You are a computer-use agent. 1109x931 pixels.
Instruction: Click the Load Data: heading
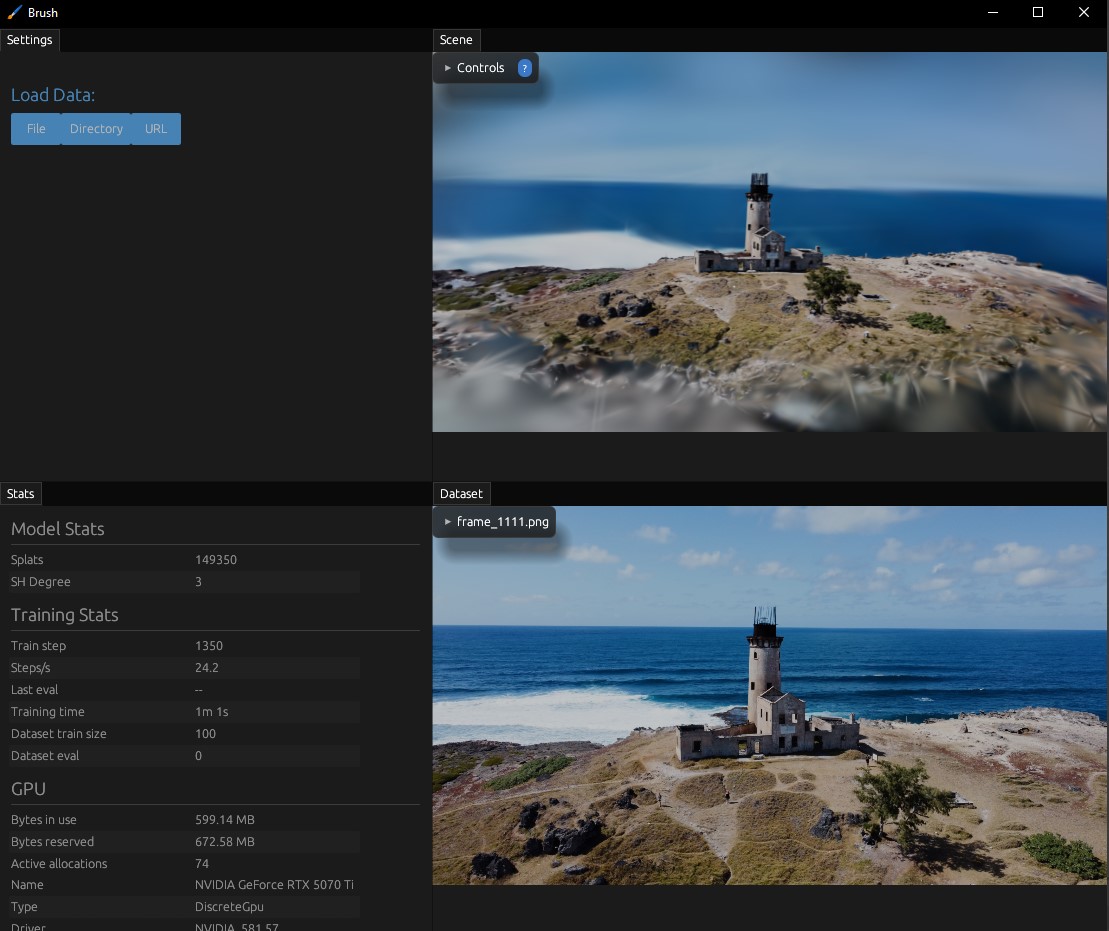click(53, 95)
